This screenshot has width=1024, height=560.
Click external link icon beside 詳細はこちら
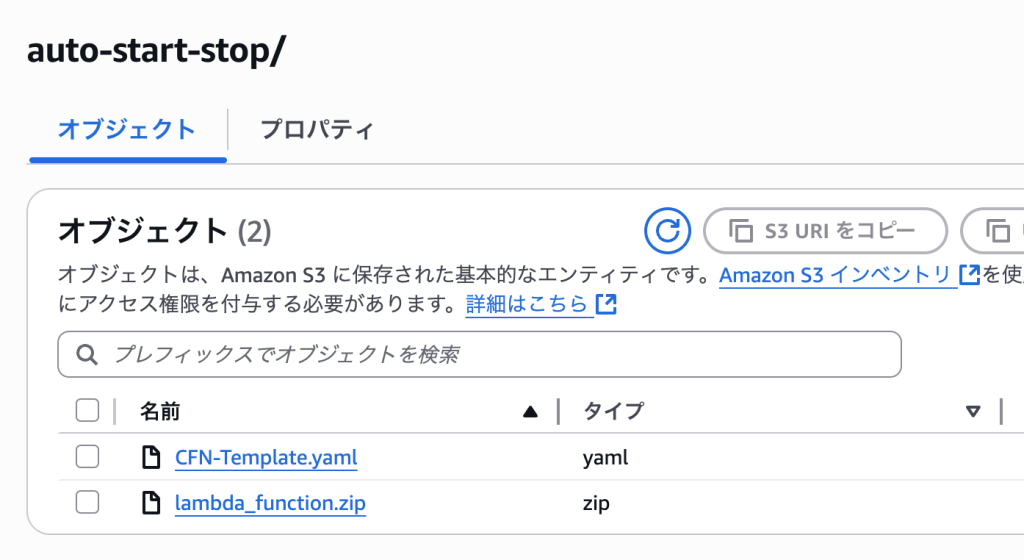[x=606, y=304]
